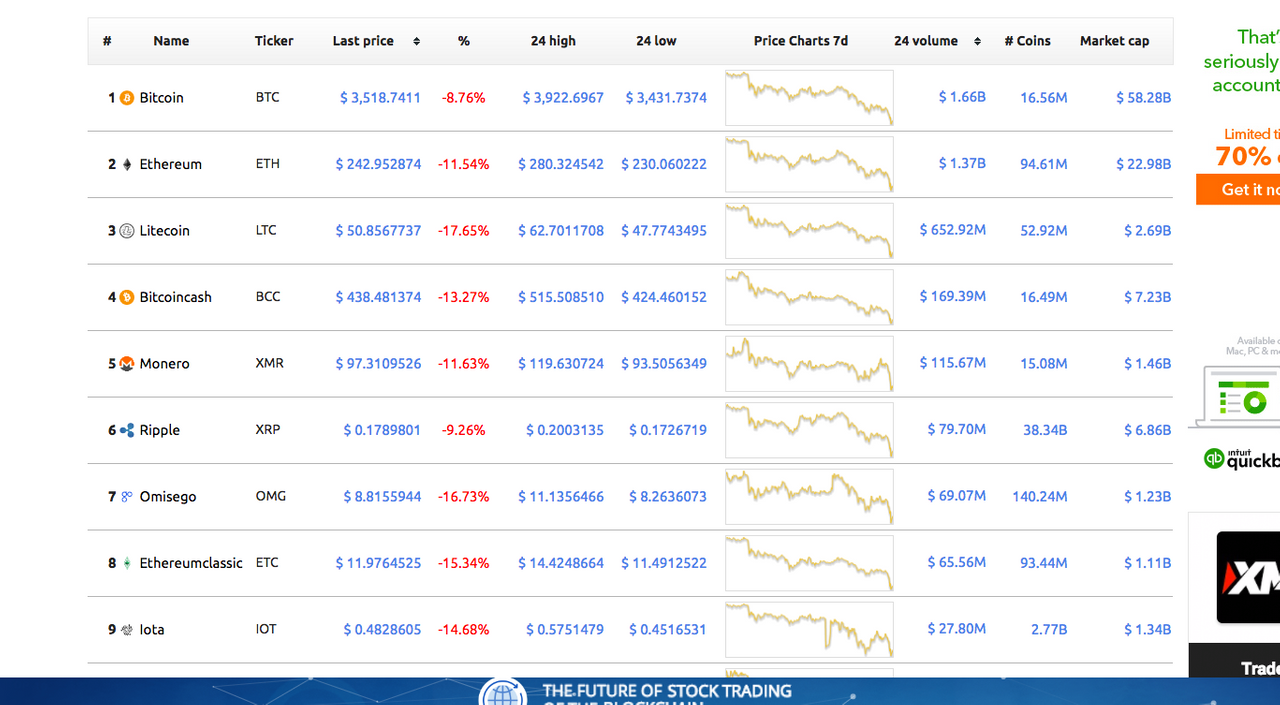Click the Ethereum diamond icon
The image size is (1280, 705).
127,164
